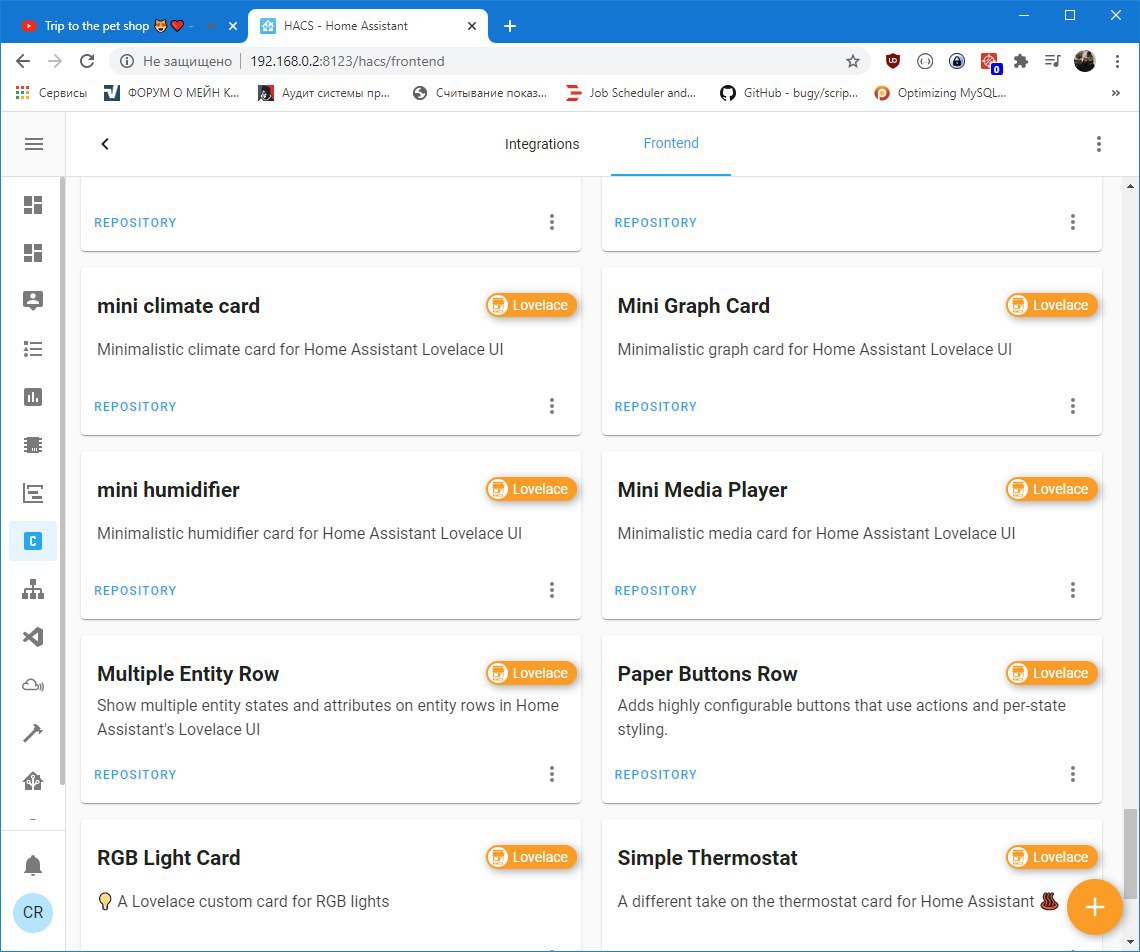Open the Logbook list icon in the sidebar
Image resolution: width=1140 pixels, height=952 pixels.
[x=33, y=349]
